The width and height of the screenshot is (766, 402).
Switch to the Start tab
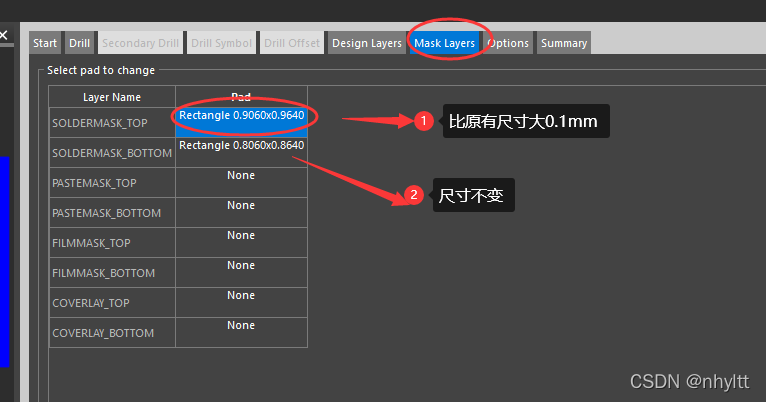[x=44, y=43]
